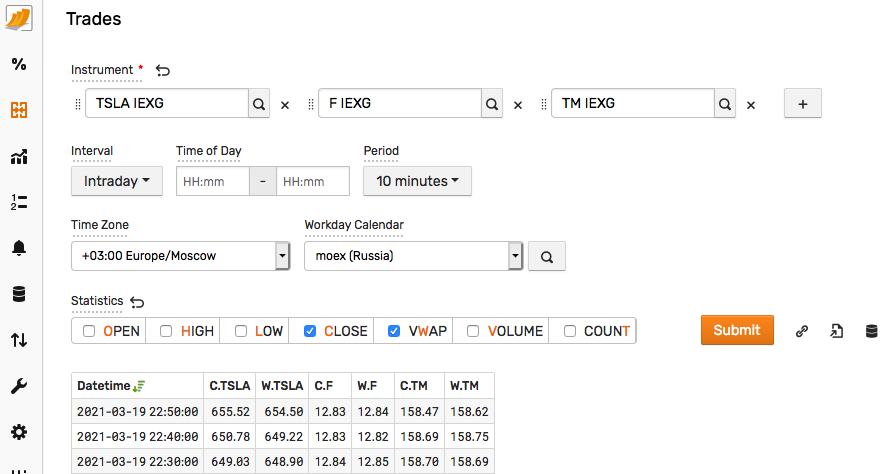Image resolution: width=891 pixels, height=474 pixels.
Task: Click the export file icon beside Submit
Action: pyautogui.click(x=836, y=331)
